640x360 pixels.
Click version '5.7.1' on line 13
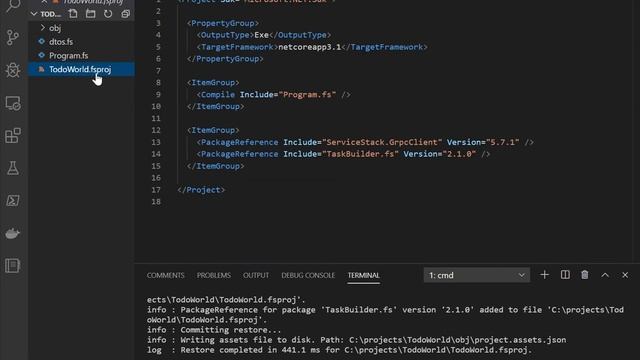pos(502,142)
